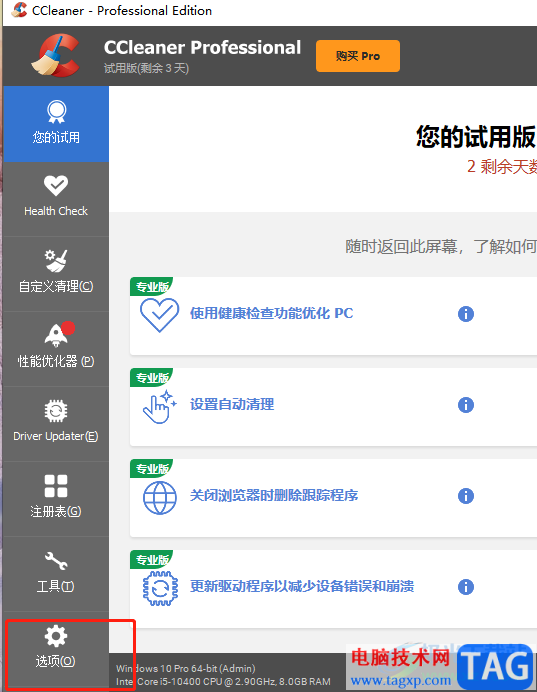Click the wrench tools icon
537x692 pixels.
click(56, 560)
